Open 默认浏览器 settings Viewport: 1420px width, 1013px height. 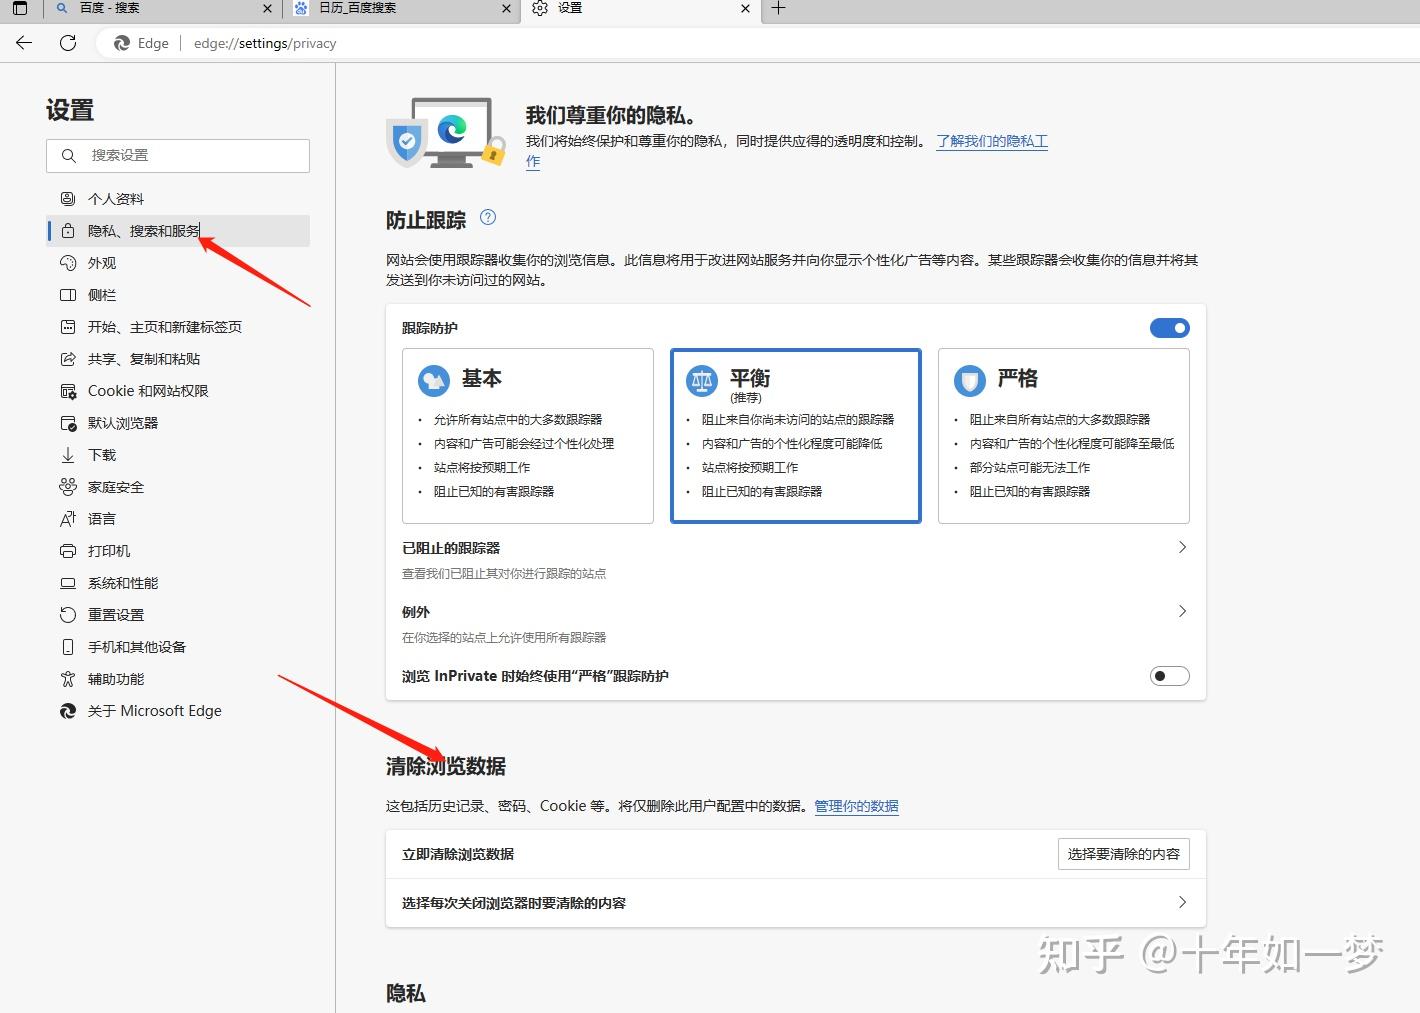[x=122, y=422]
